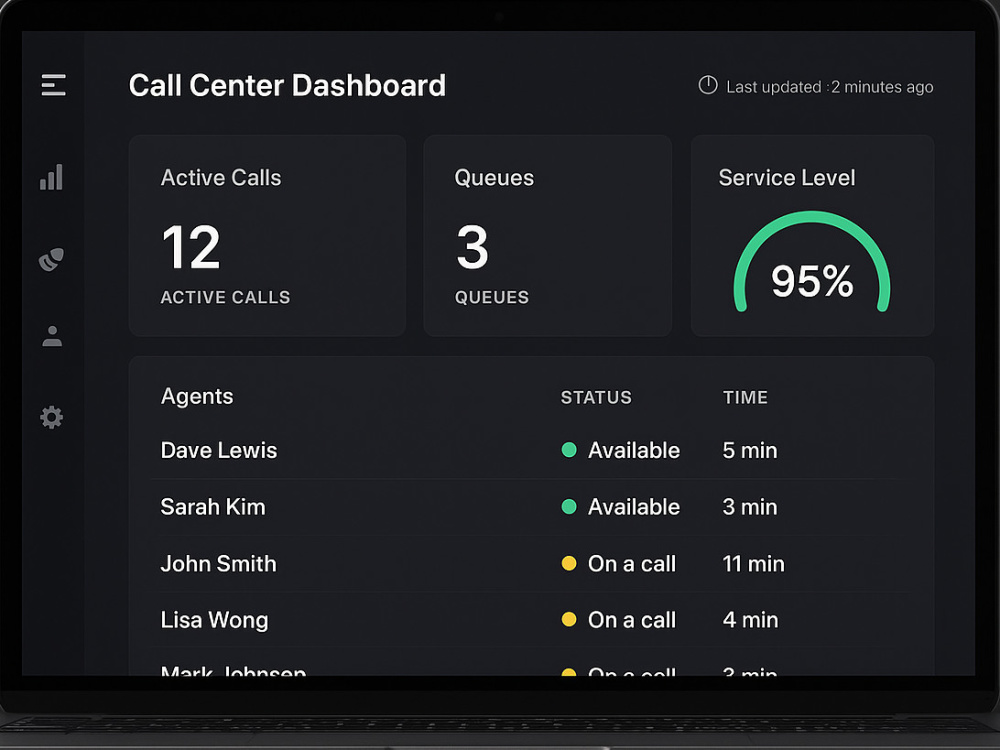Click the clock icon beside Last updated
1000x750 pixels.
click(x=708, y=85)
